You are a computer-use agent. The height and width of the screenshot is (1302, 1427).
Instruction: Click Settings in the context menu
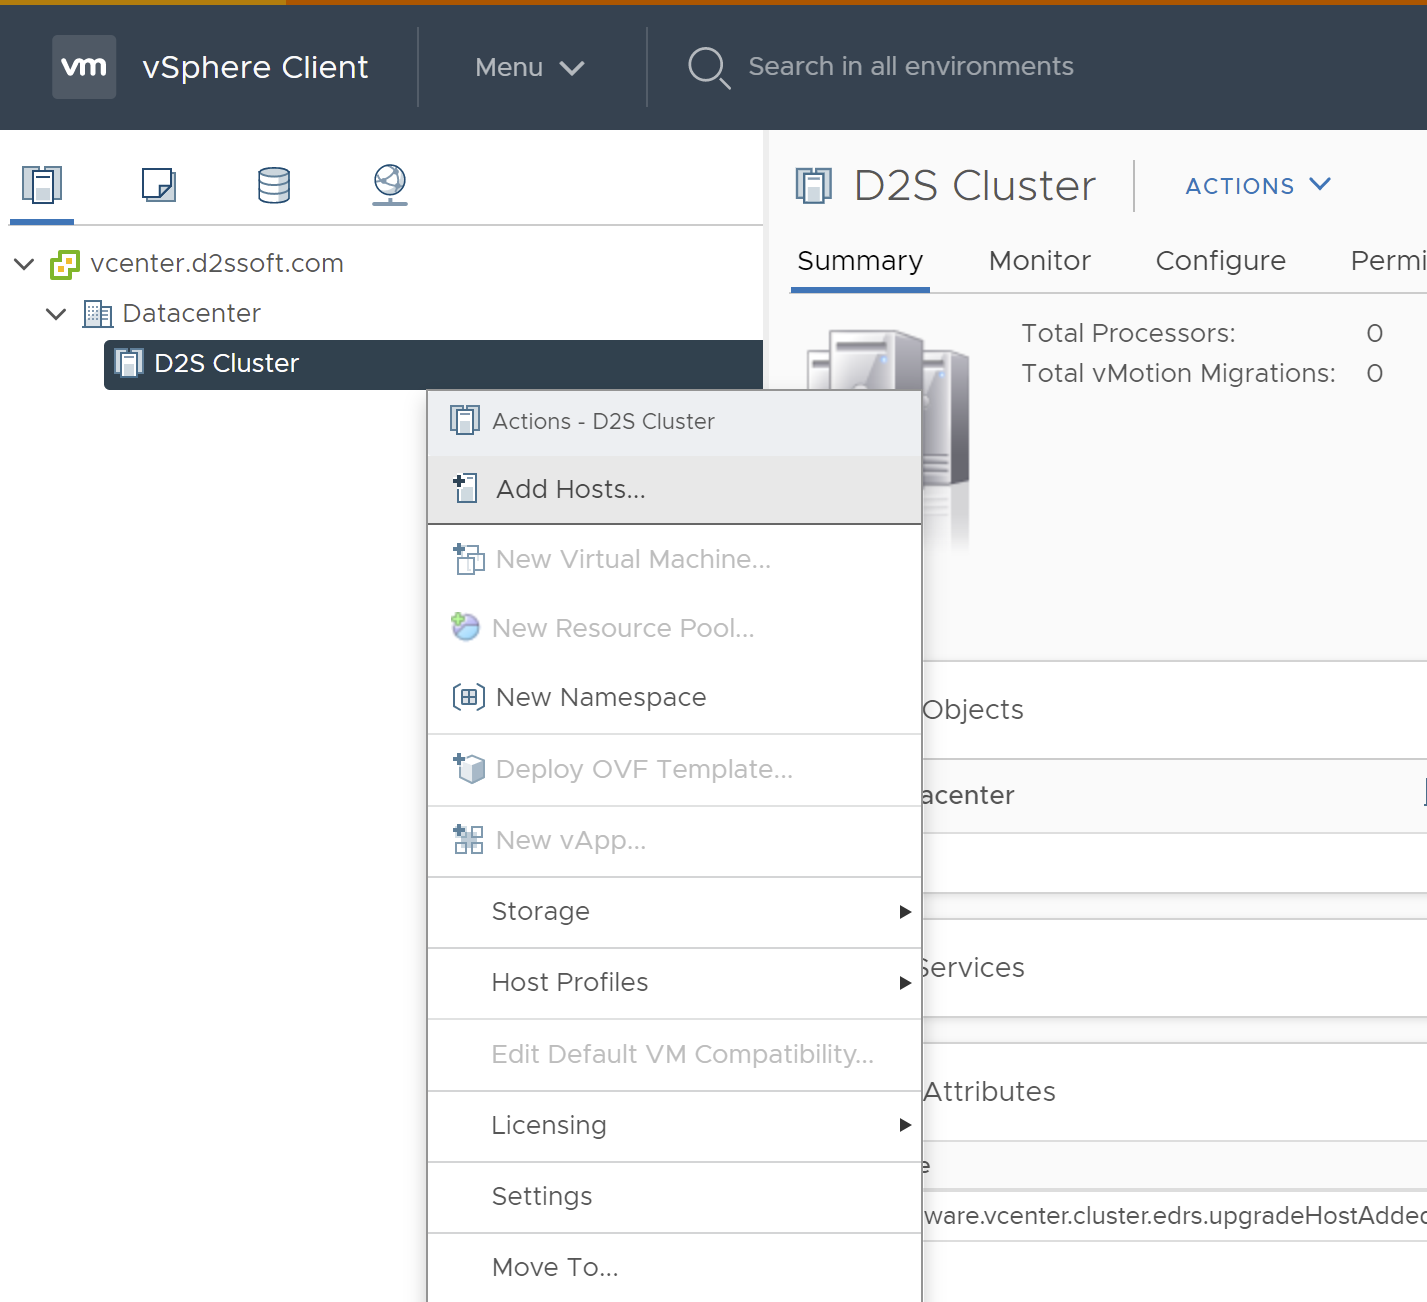[x=542, y=1196]
